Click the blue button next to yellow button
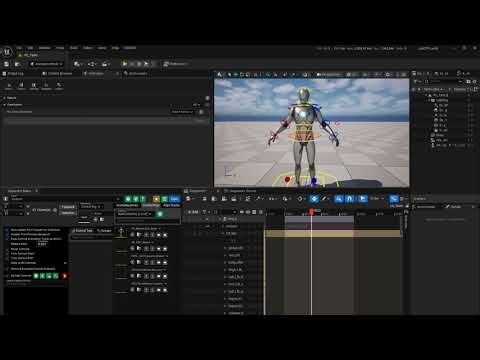The width and height of the screenshot is (480, 360). (175, 199)
